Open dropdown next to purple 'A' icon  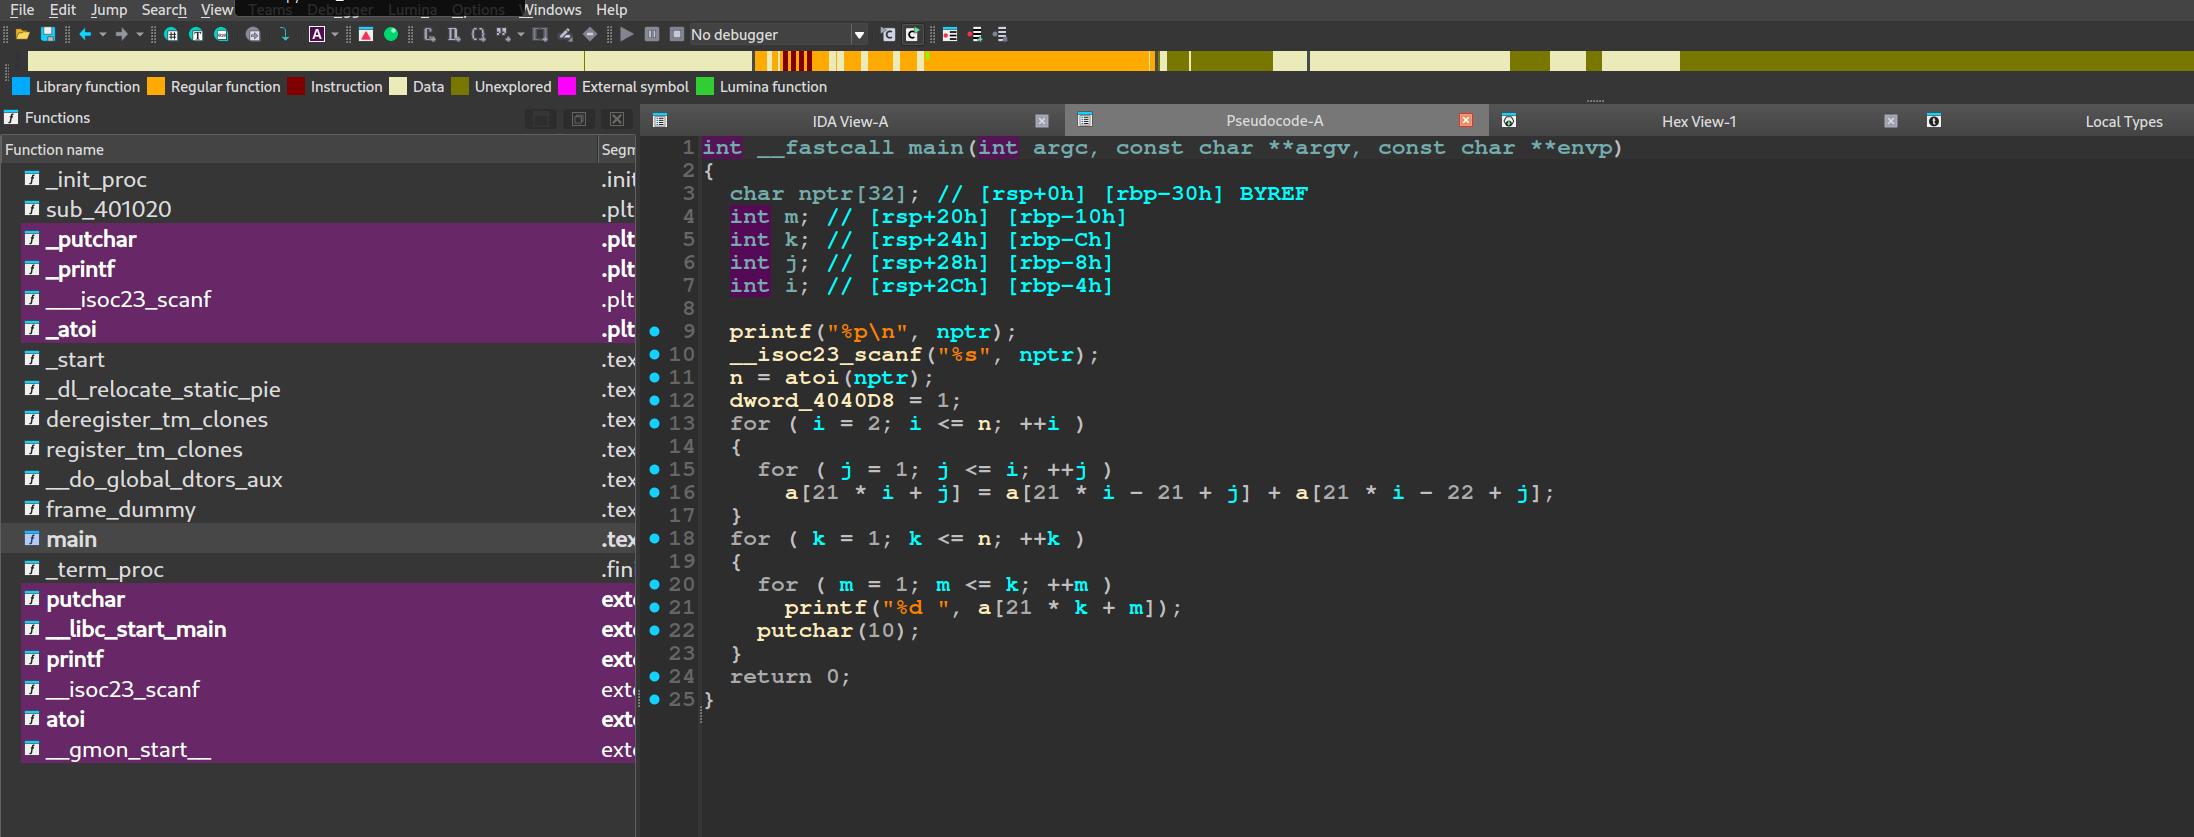(334, 34)
